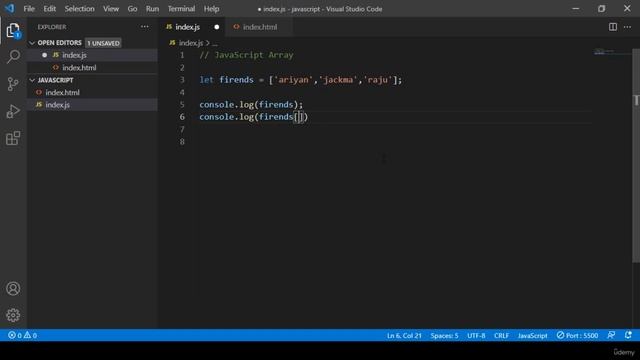This screenshot has width=640, height=360.
Task: Click the JavaScript Array comment on line 1
Action: 246,55
